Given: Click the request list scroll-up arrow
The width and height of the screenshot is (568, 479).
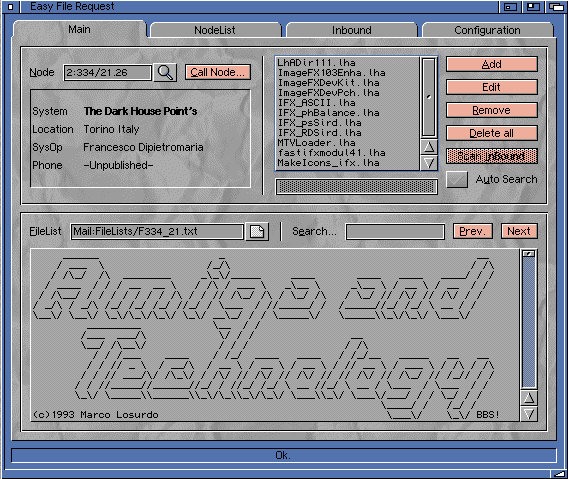Looking at the screenshot, I should coord(429,147).
